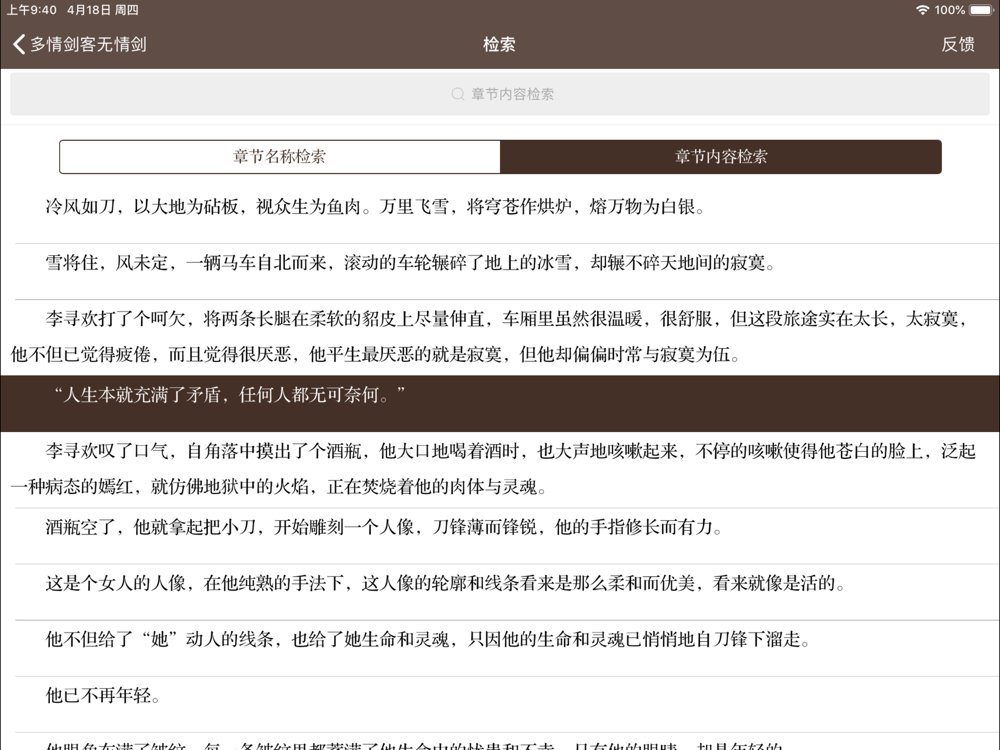Viewport: 1000px width, 750px height.
Task: Tap the Wi-Fi status icon
Action: pos(922,10)
